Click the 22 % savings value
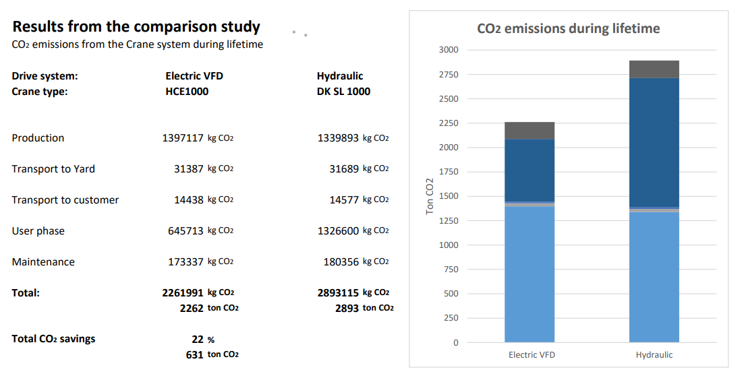The image size is (741, 382). coord(203,339)
